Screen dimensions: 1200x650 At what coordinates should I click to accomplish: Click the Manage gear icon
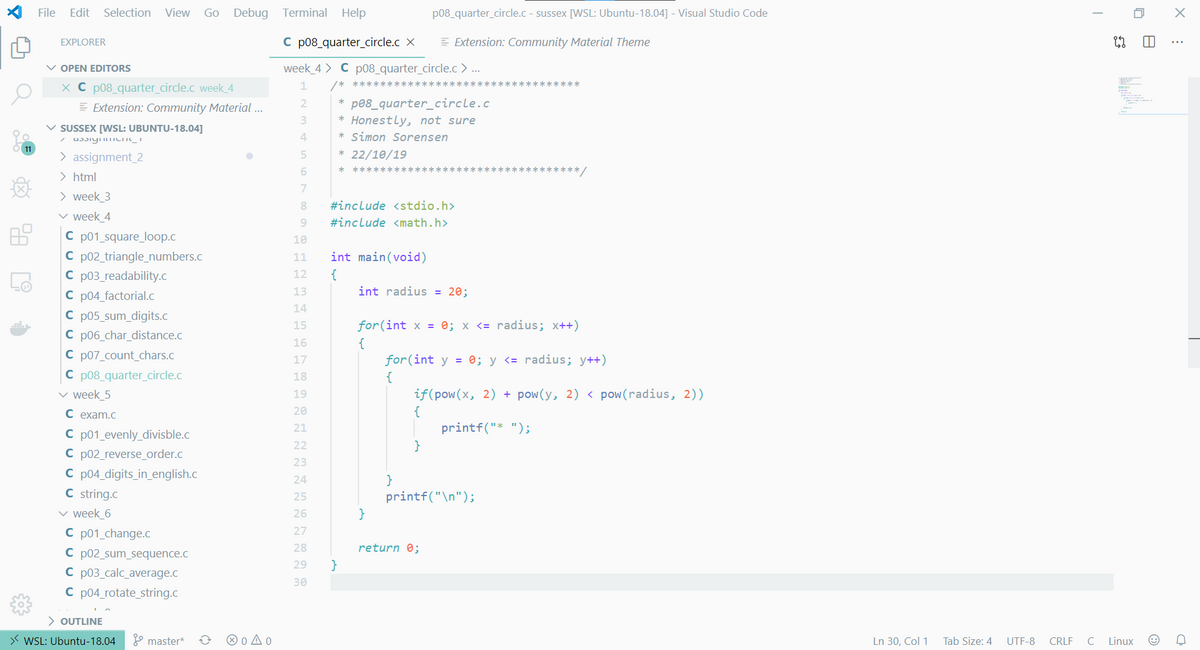22,605
